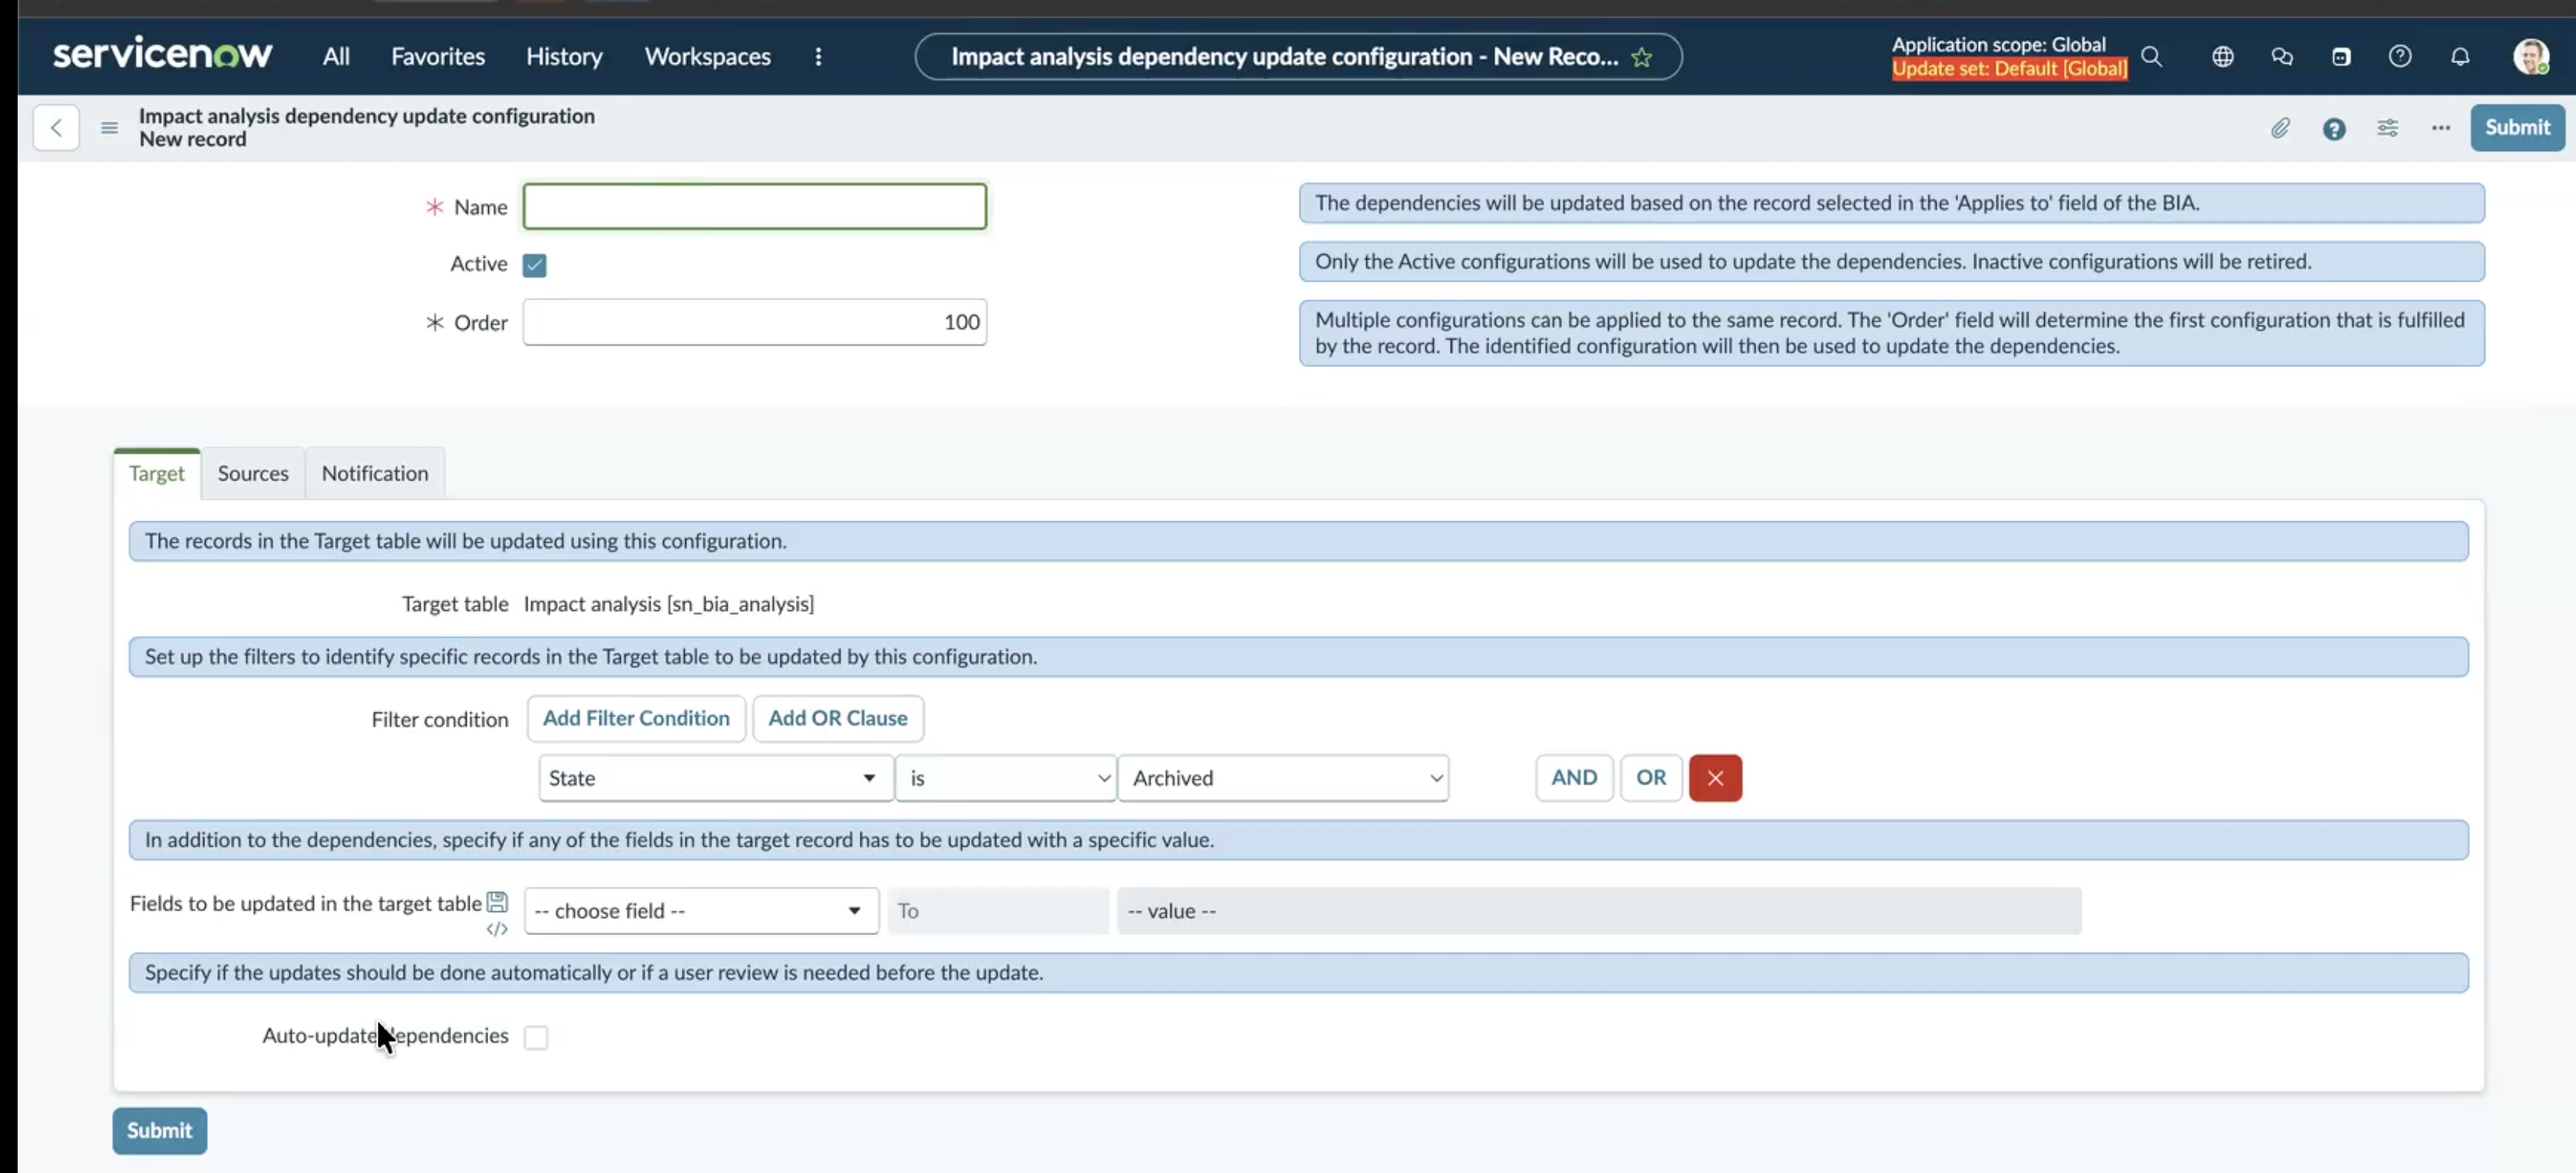Viewport: 2576px width, 1173px height.
Task: Open the navigation more-options kebab menu
Action: click(x=818, y=57)
